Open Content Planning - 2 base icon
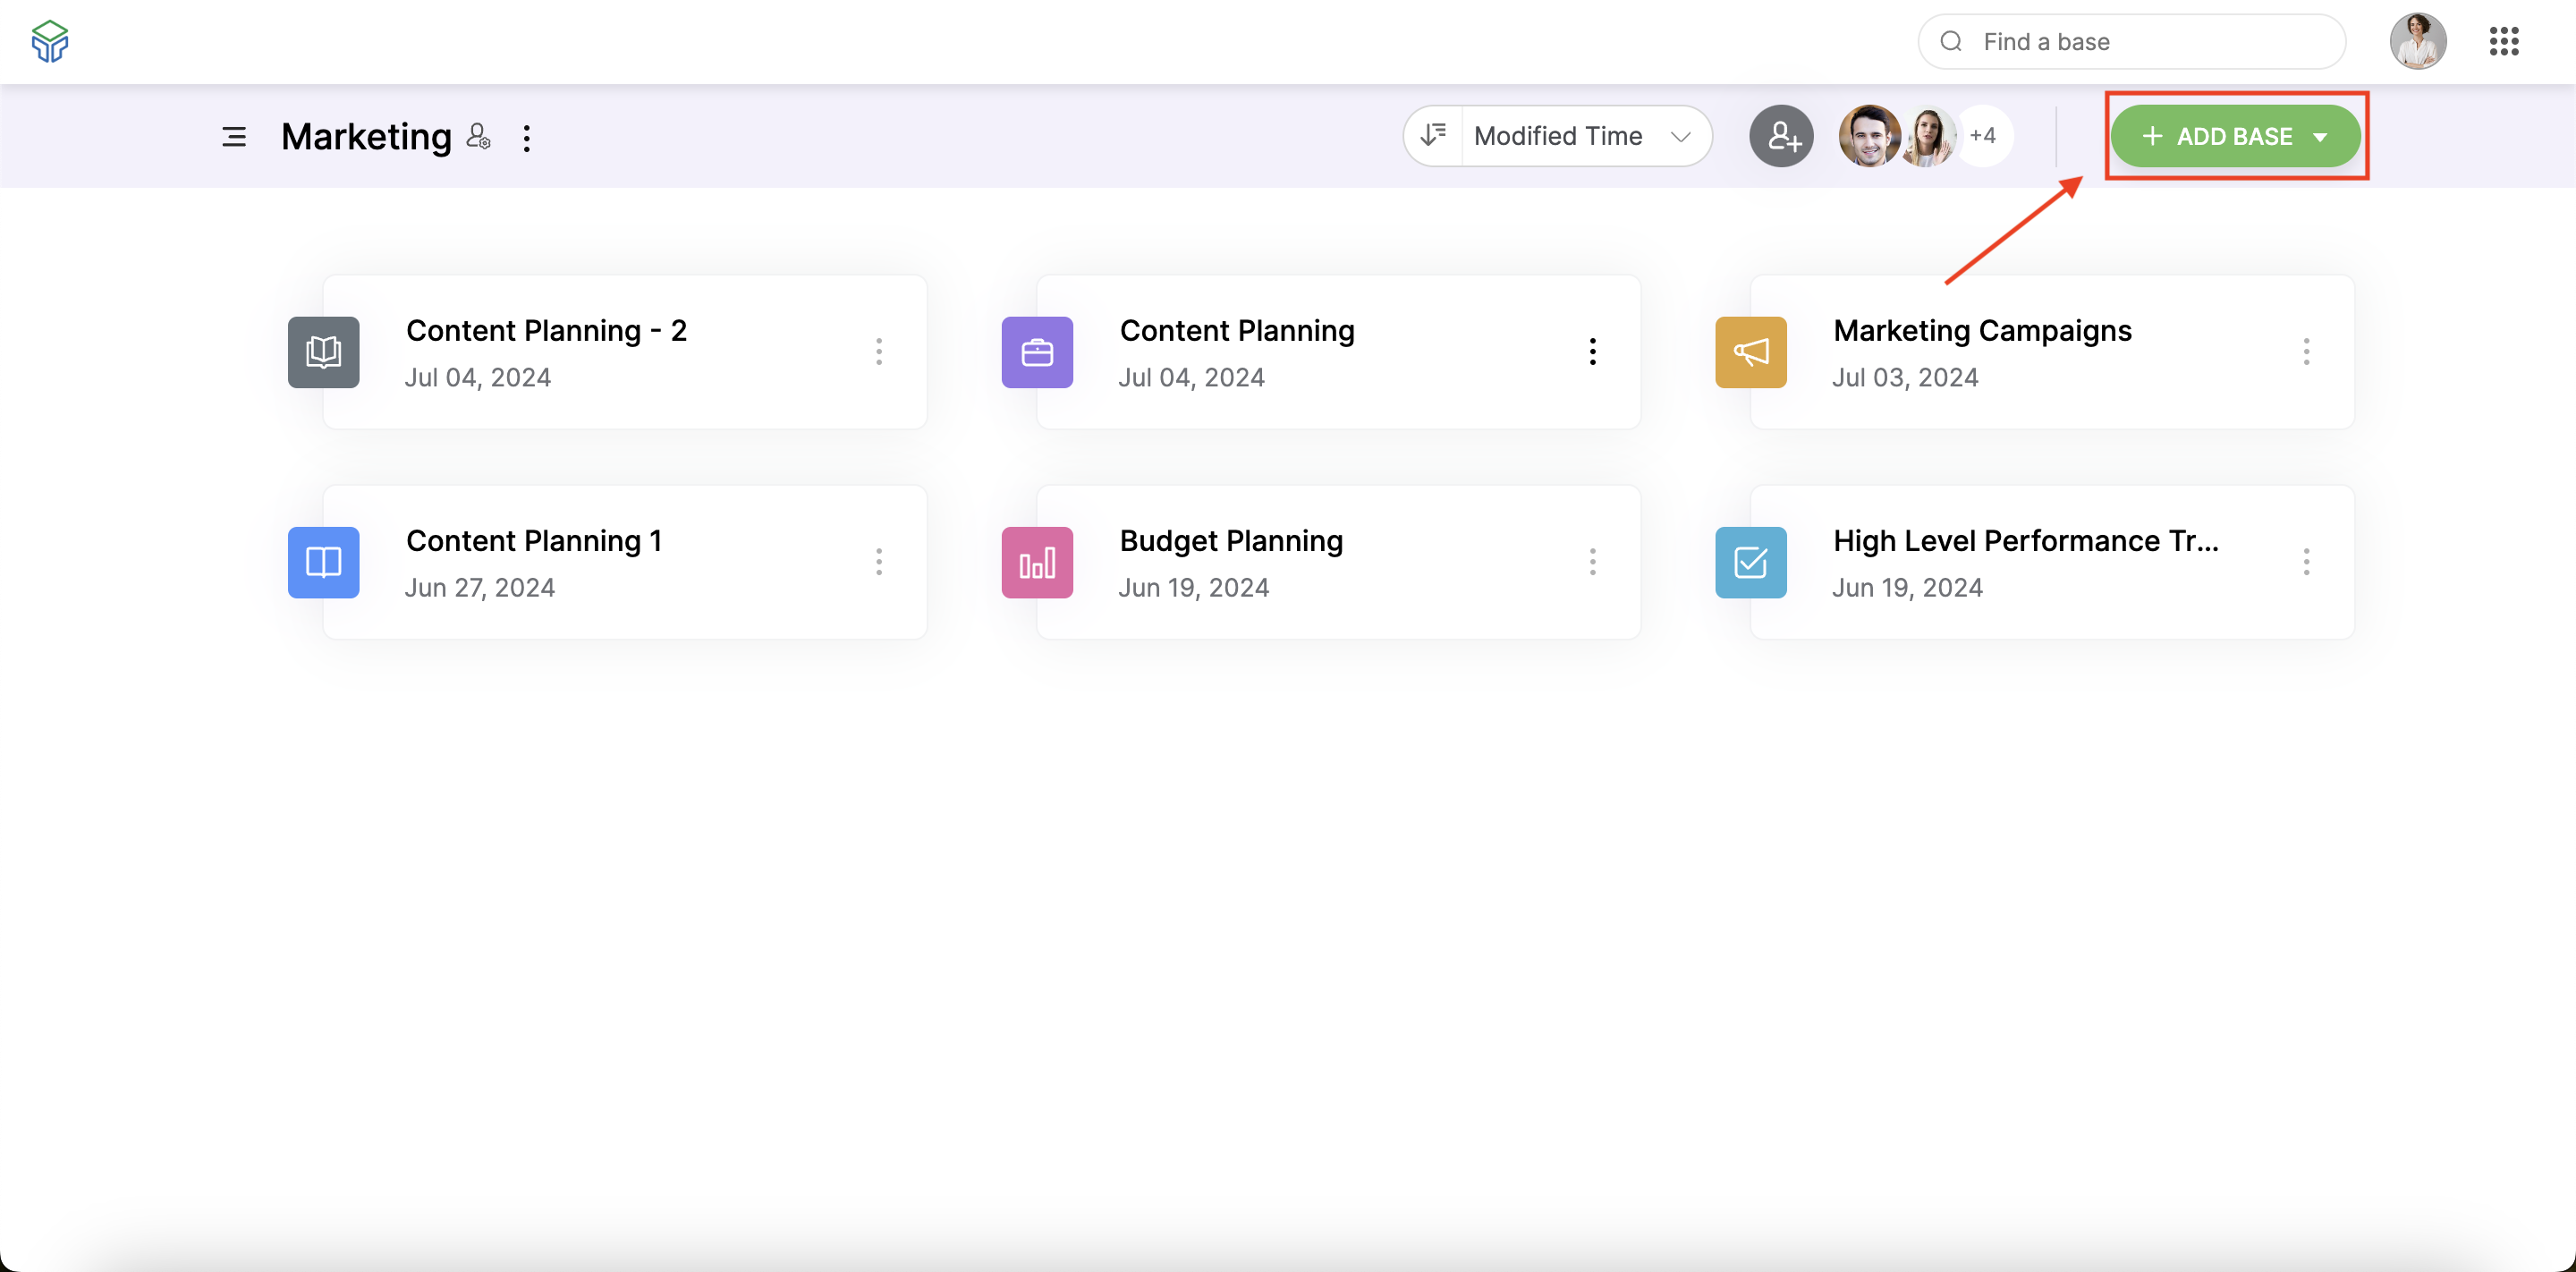Screen dimensions: 2576x1272 tap(324, 352)
